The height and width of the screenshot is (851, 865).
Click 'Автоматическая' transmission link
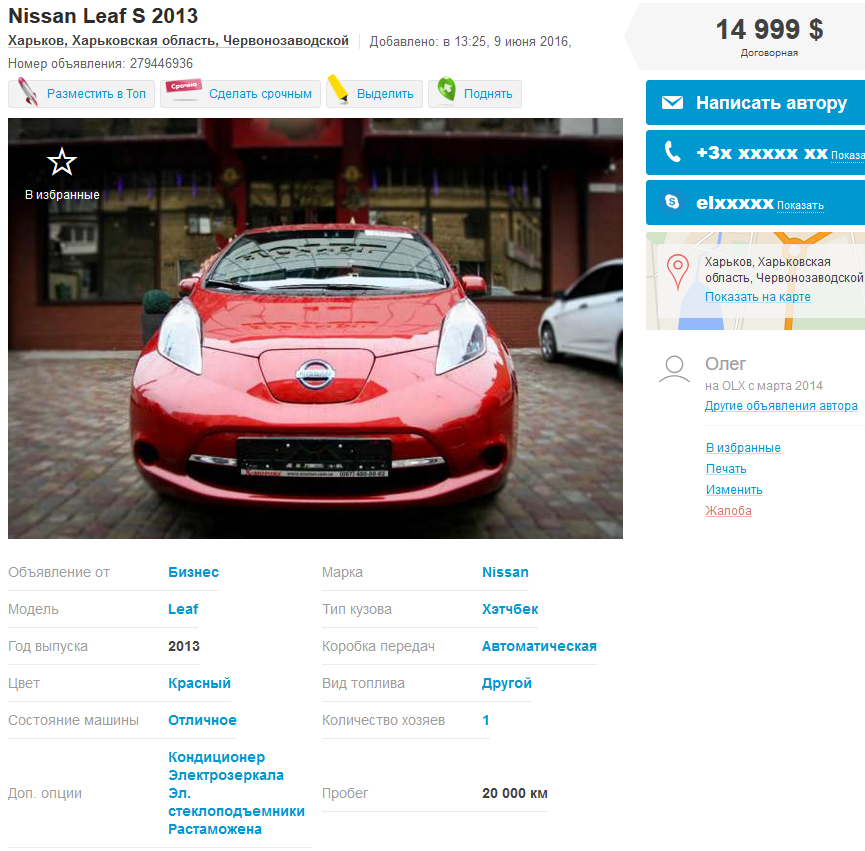tap(540, 646)
